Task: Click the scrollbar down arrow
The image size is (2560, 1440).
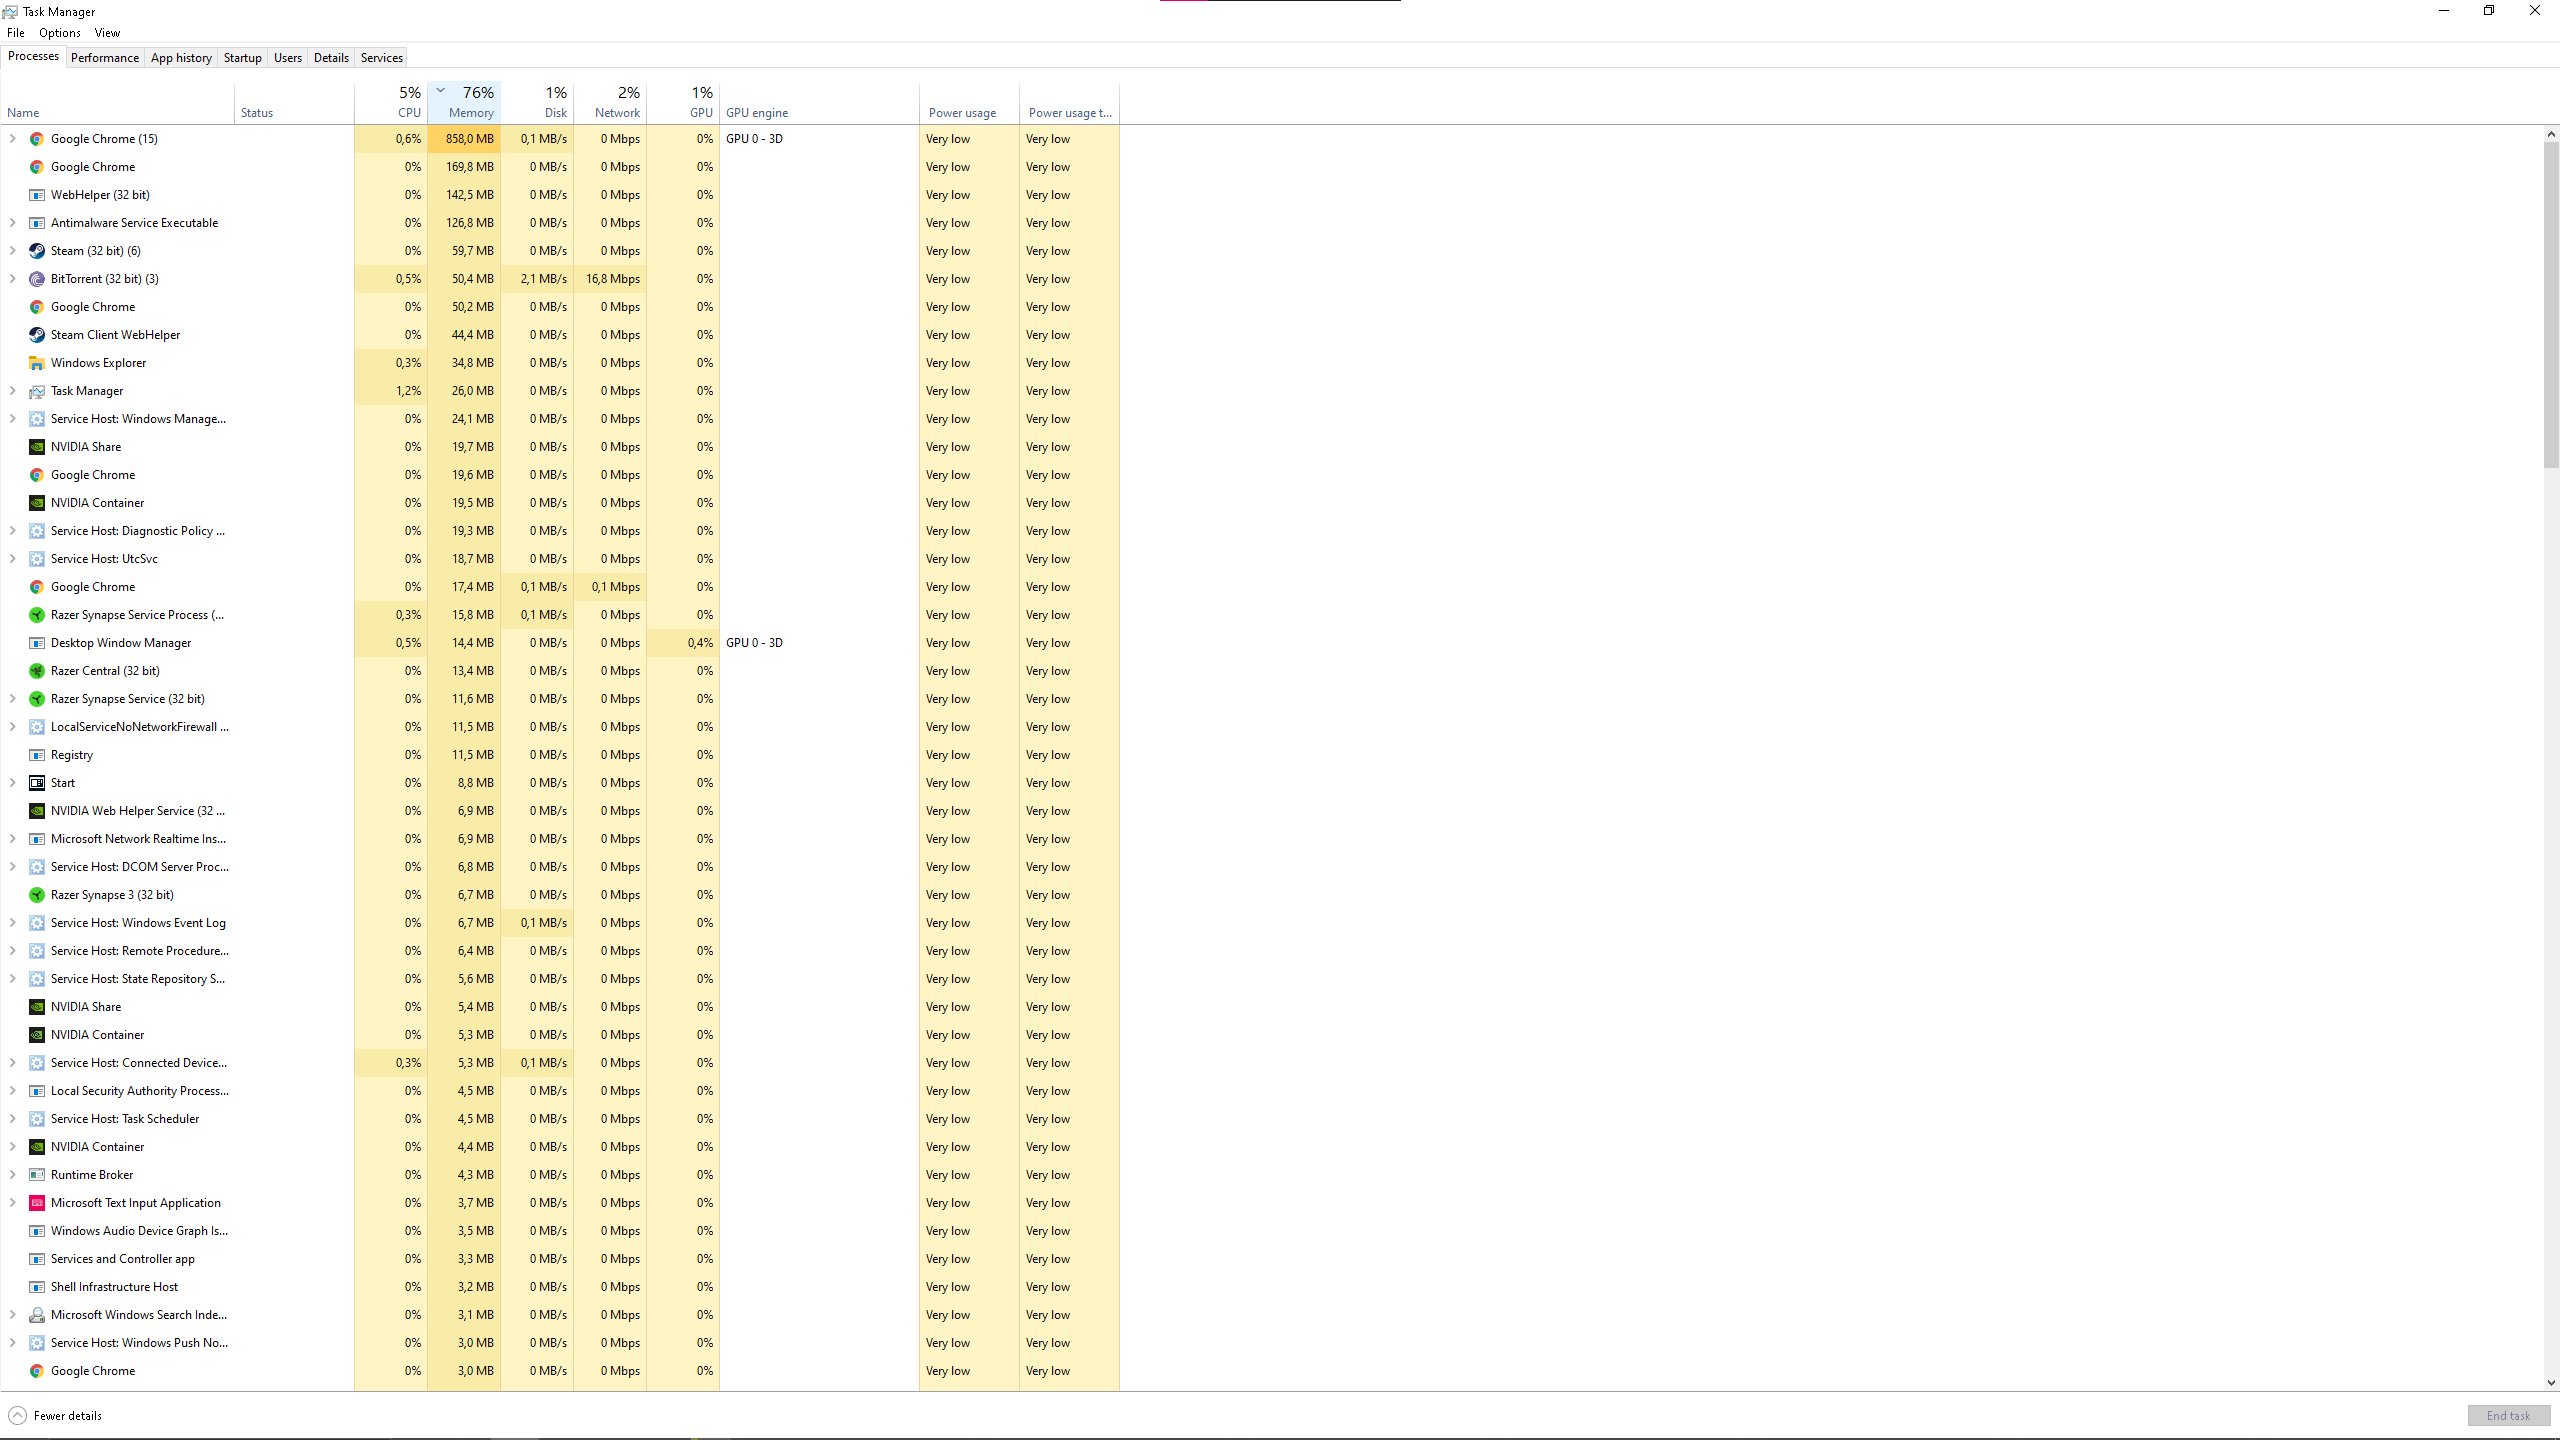Action: pos(2551,1383)
